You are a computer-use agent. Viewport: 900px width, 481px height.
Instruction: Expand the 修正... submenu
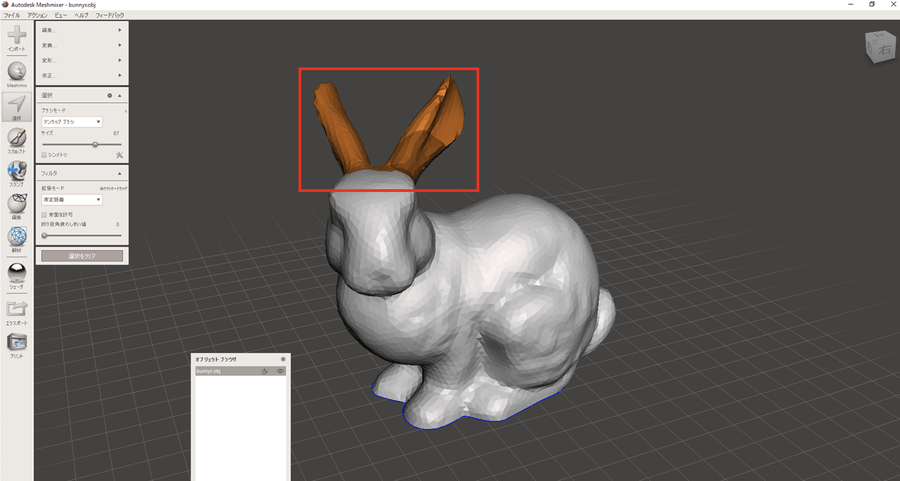pos(82,75)
